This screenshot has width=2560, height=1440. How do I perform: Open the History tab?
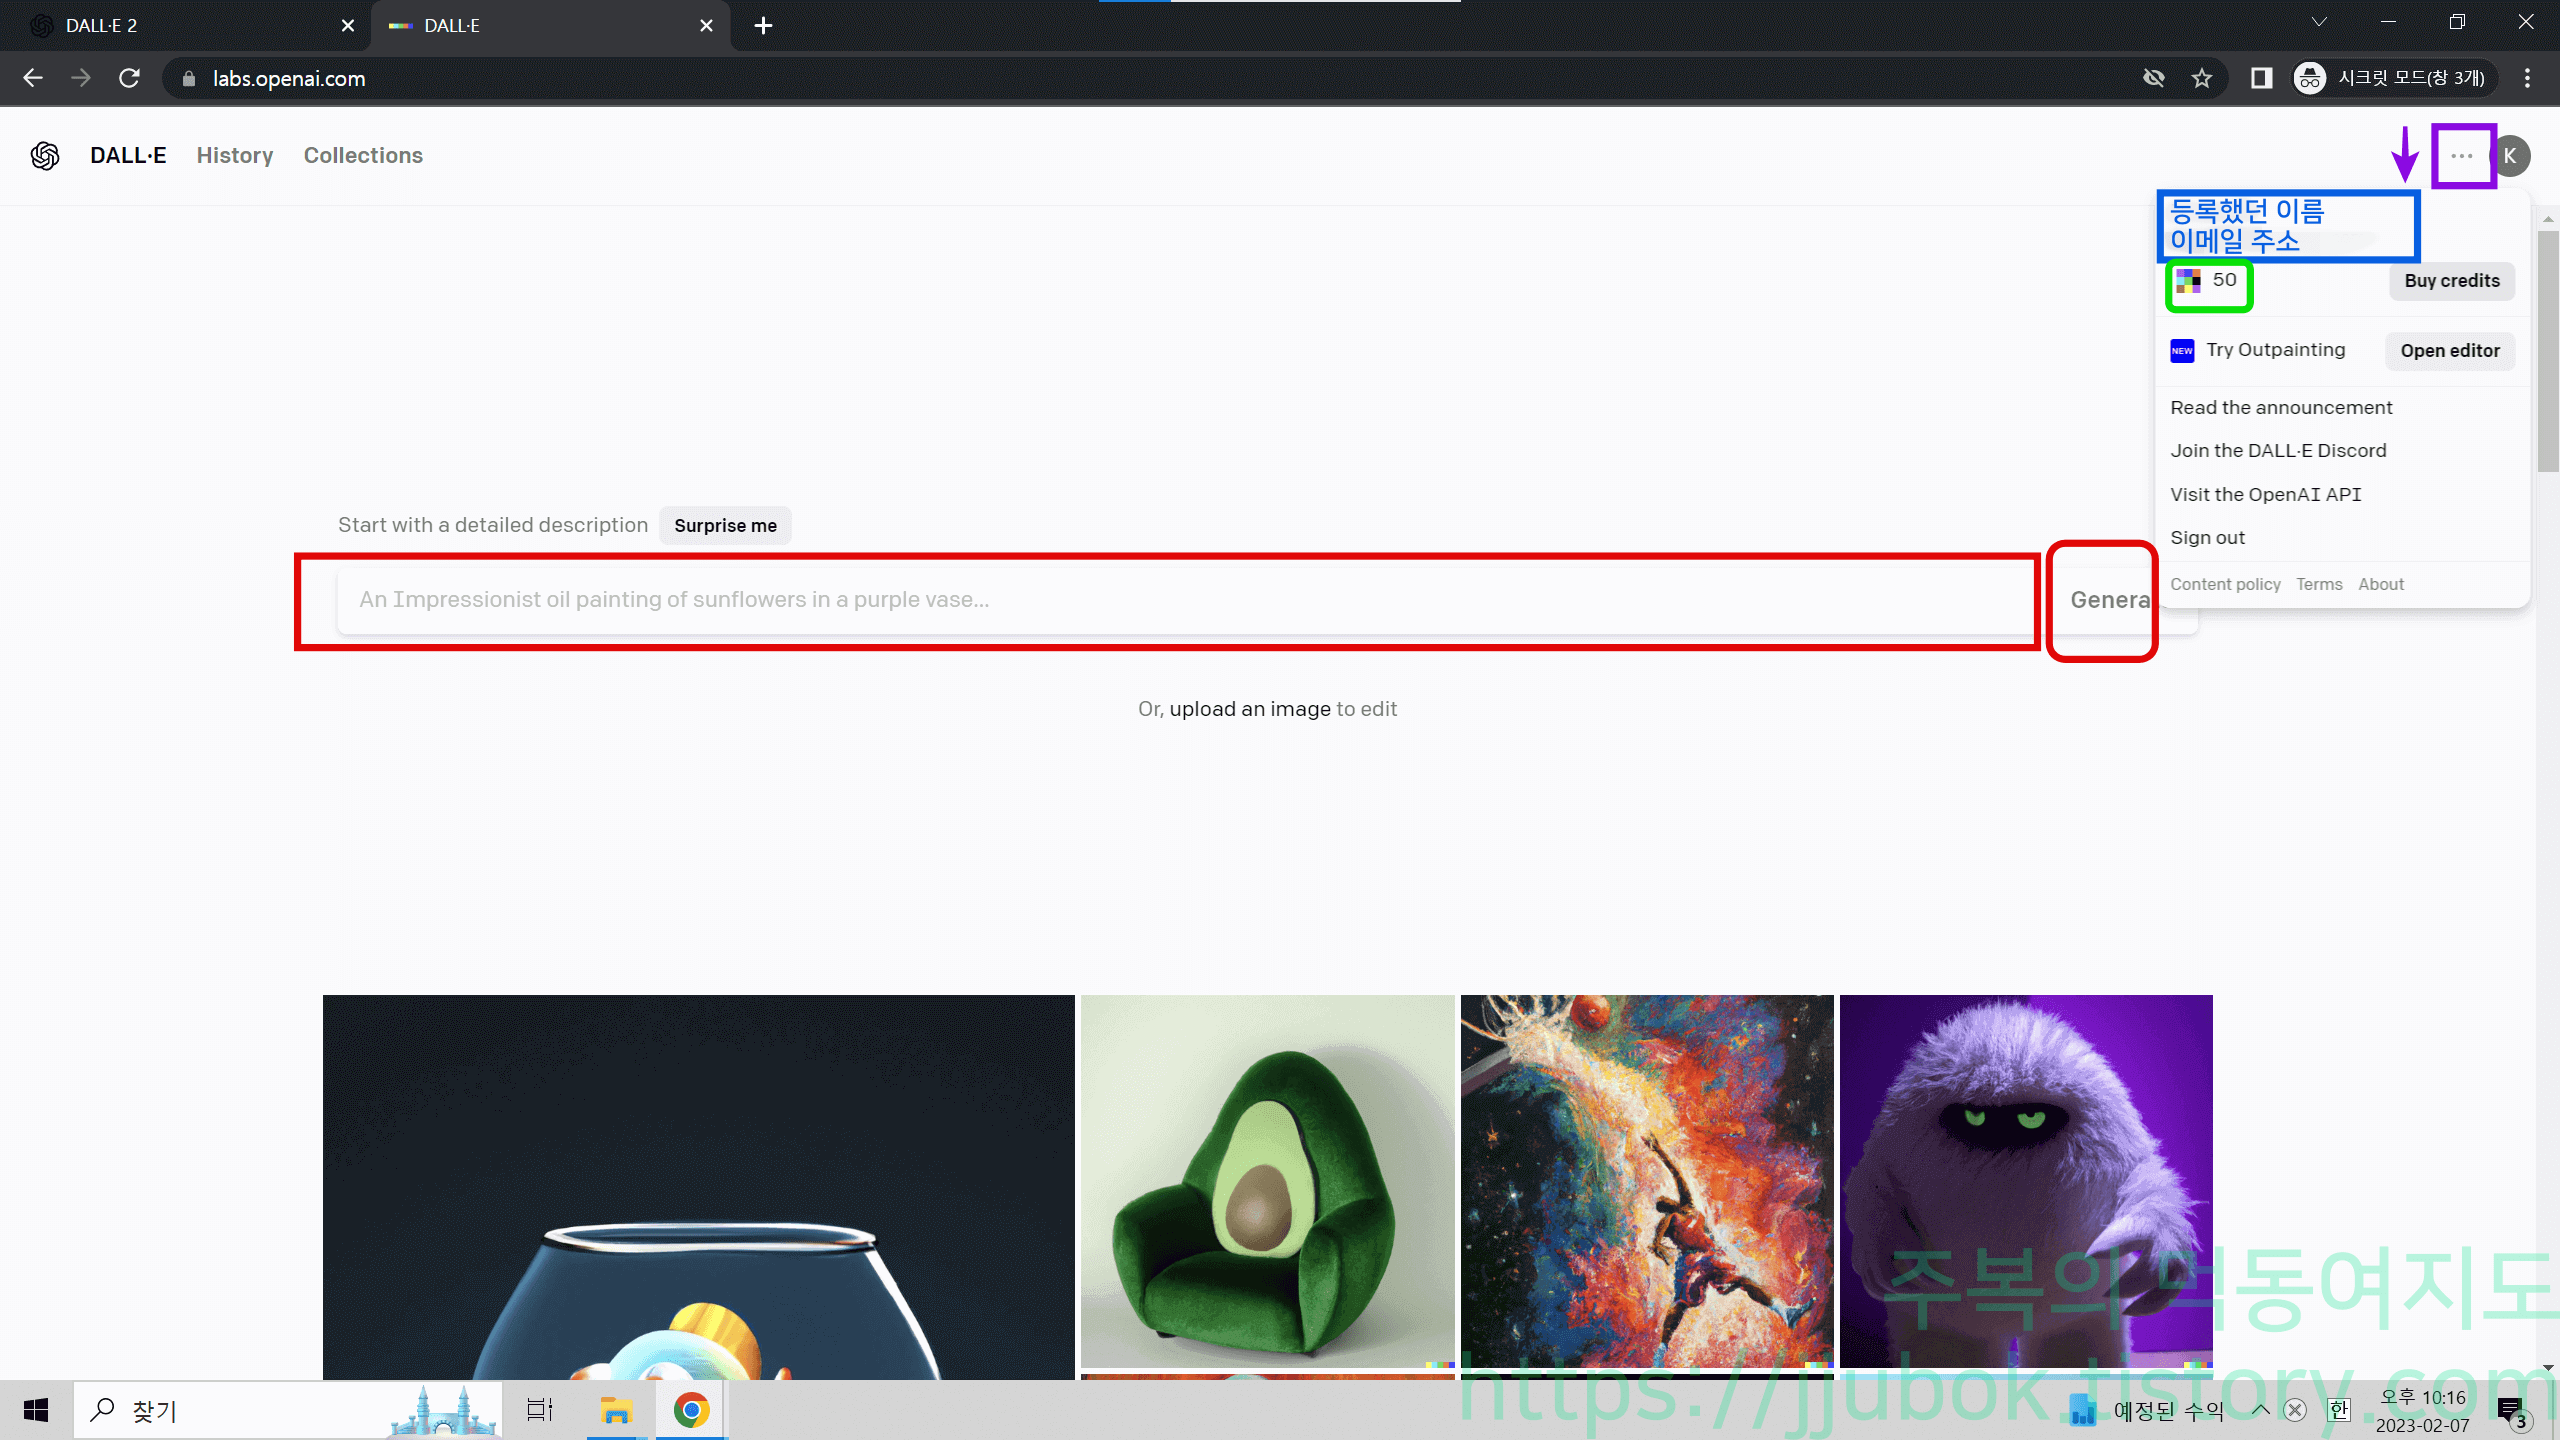(235, 156)
